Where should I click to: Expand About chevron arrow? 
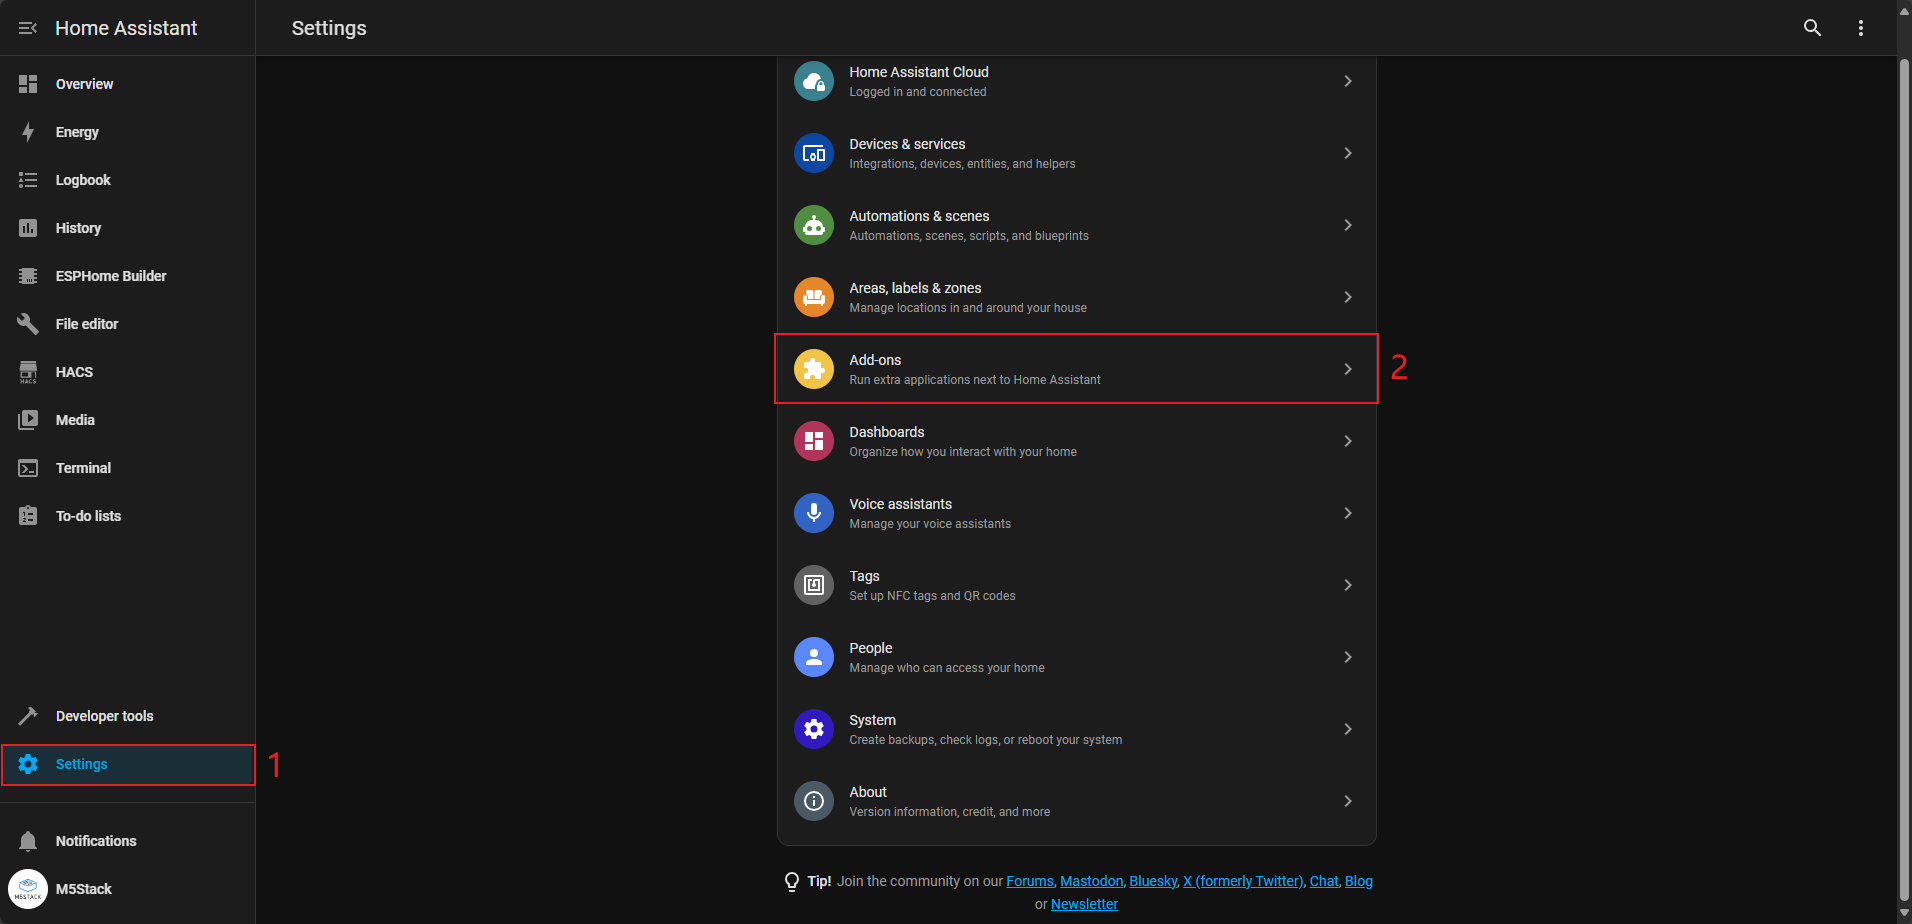[1348, 801]
